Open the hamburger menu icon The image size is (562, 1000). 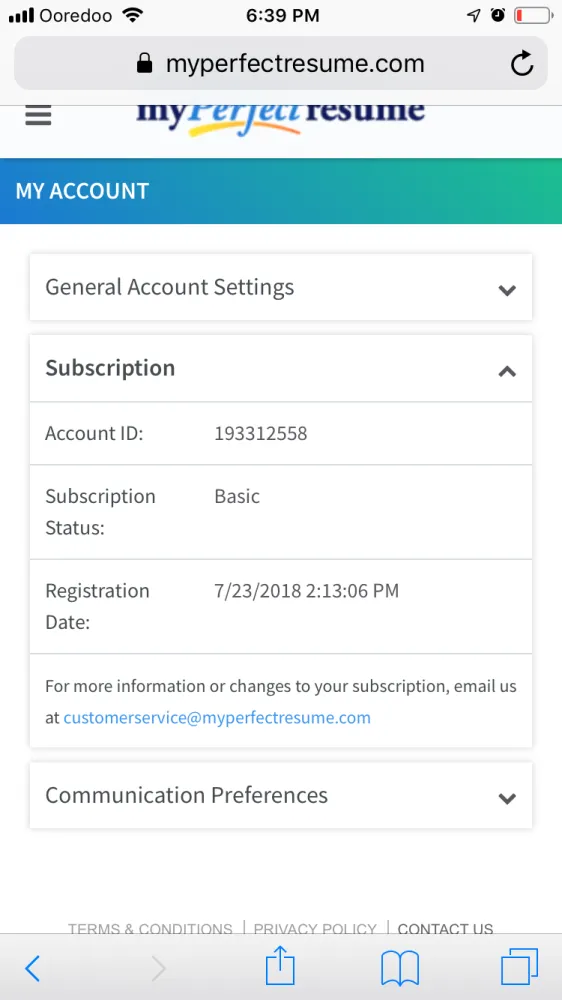click(x=38, y=115)
